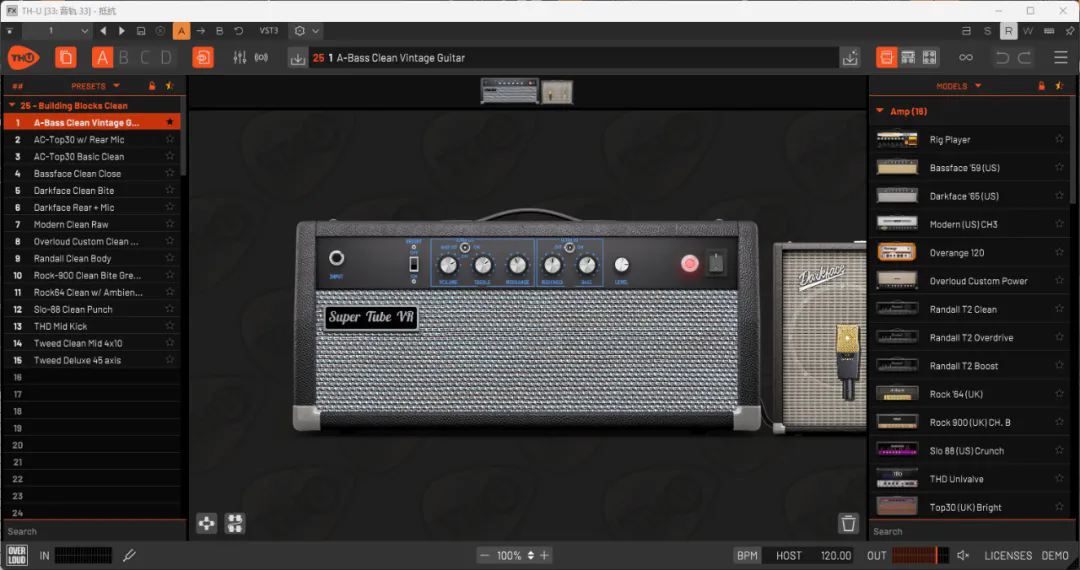The height and width of the screenshot is (570, 1080).
Task: Open the host gear settings chevron
Action: [315, 31]
